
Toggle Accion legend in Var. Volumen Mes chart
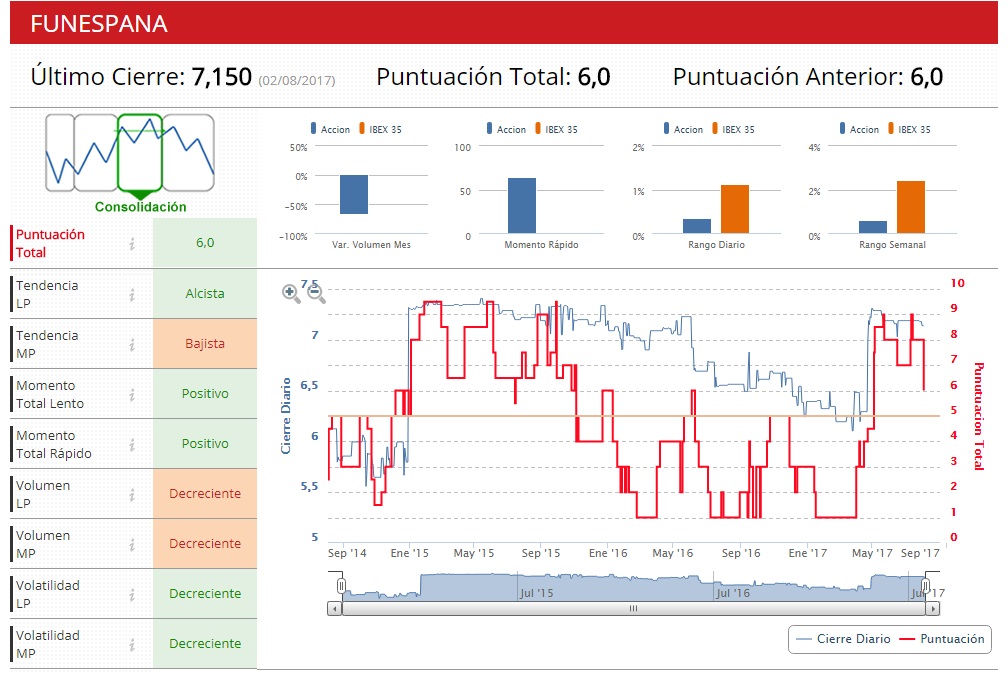tap(330, 129)
